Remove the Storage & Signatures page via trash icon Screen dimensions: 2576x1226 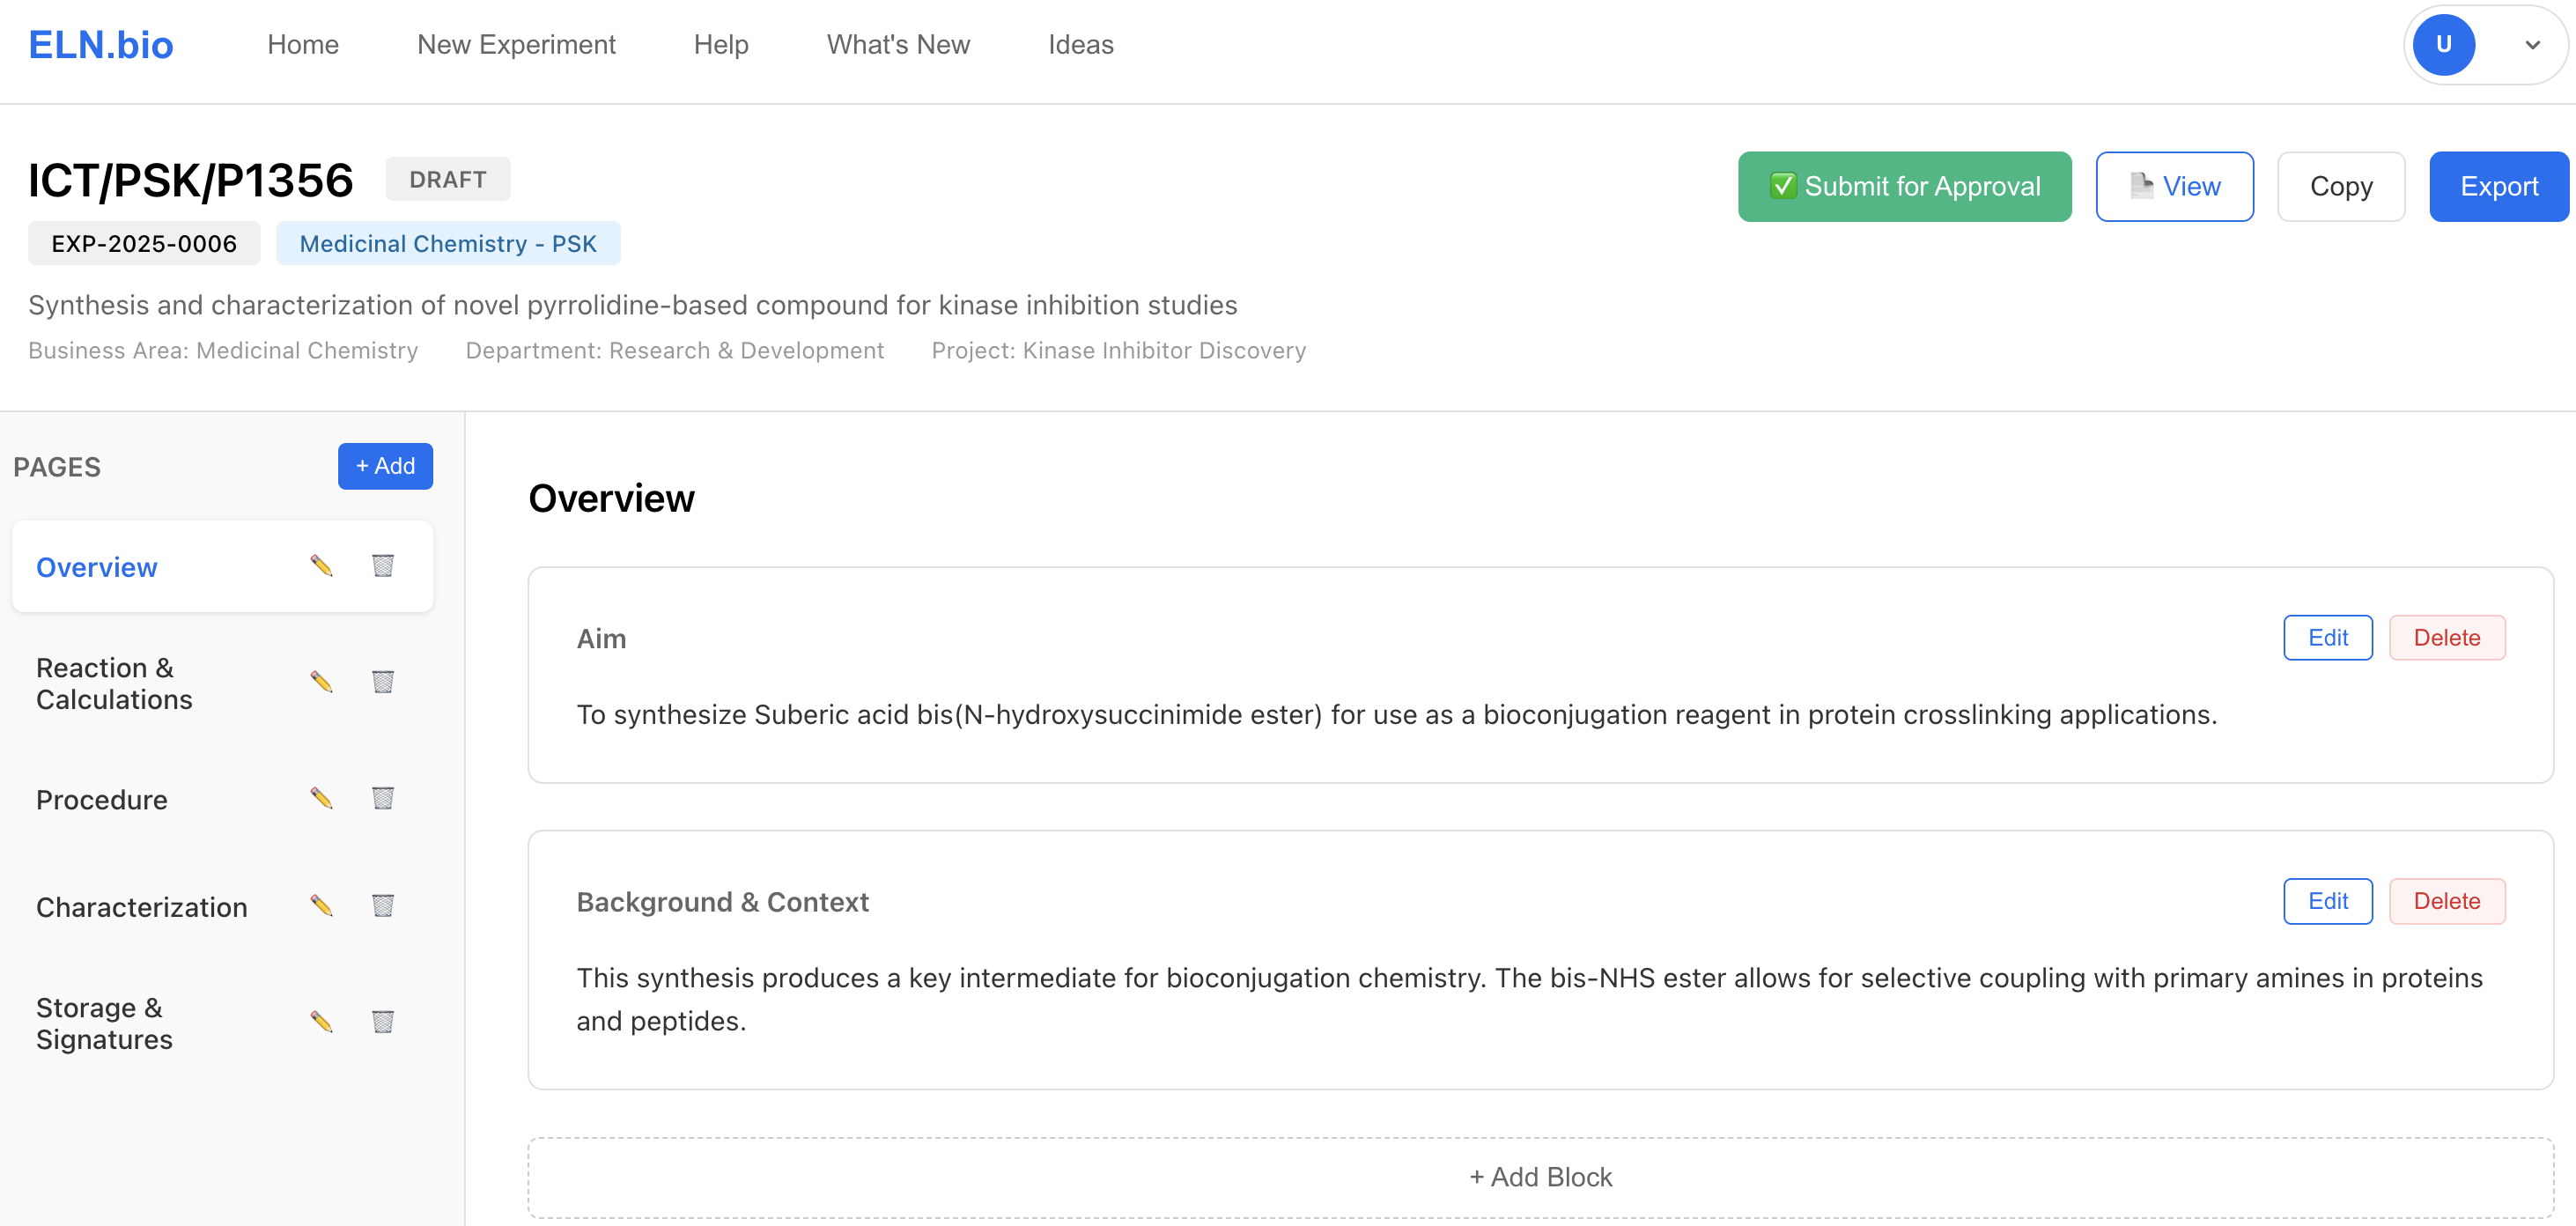point(383,1022)
